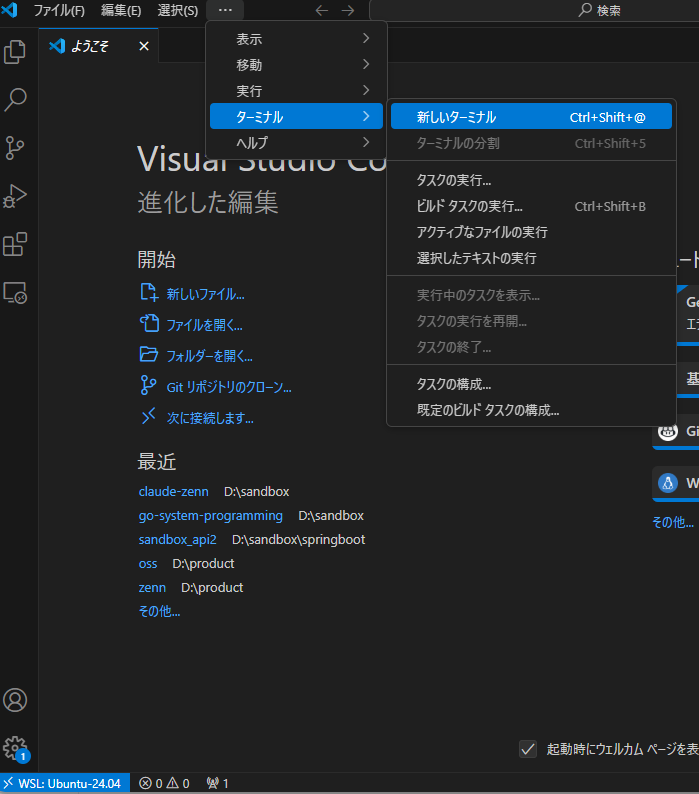Image resolution: width=699 pixels, height=794 pixels.
Task: Open recent project zenn
Action: [x=152, y=587]
